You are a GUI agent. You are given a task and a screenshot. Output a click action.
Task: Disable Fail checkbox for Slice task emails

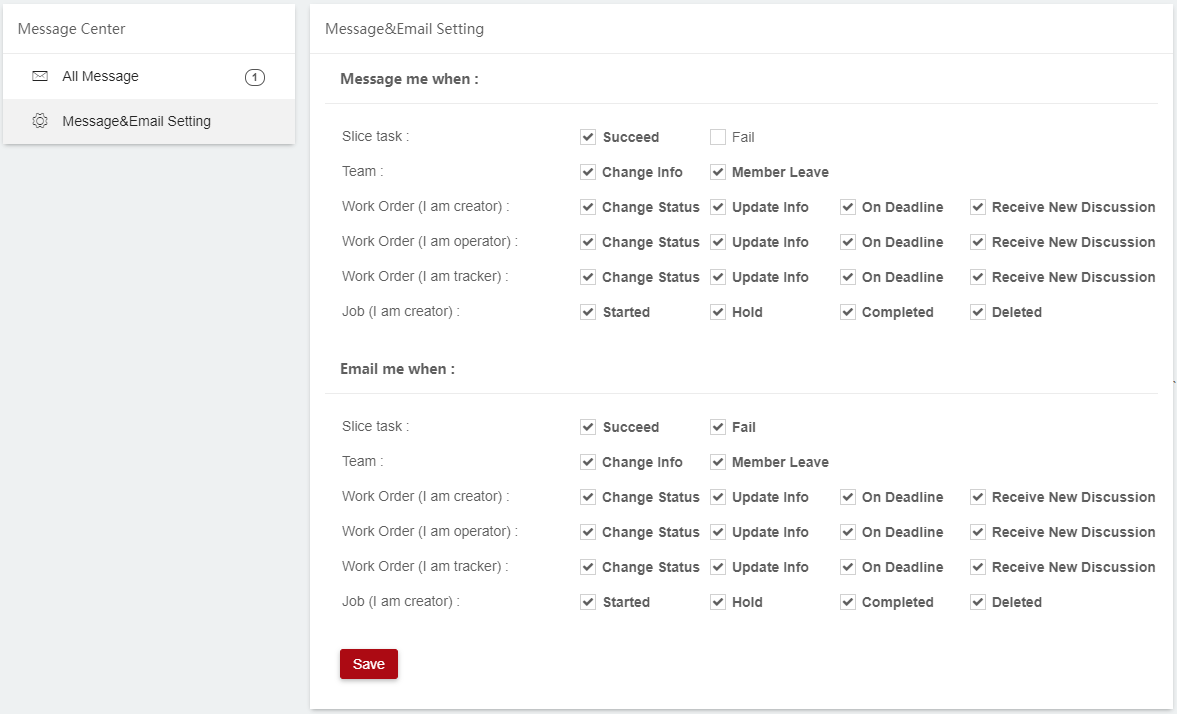click(x=718, y=427)
